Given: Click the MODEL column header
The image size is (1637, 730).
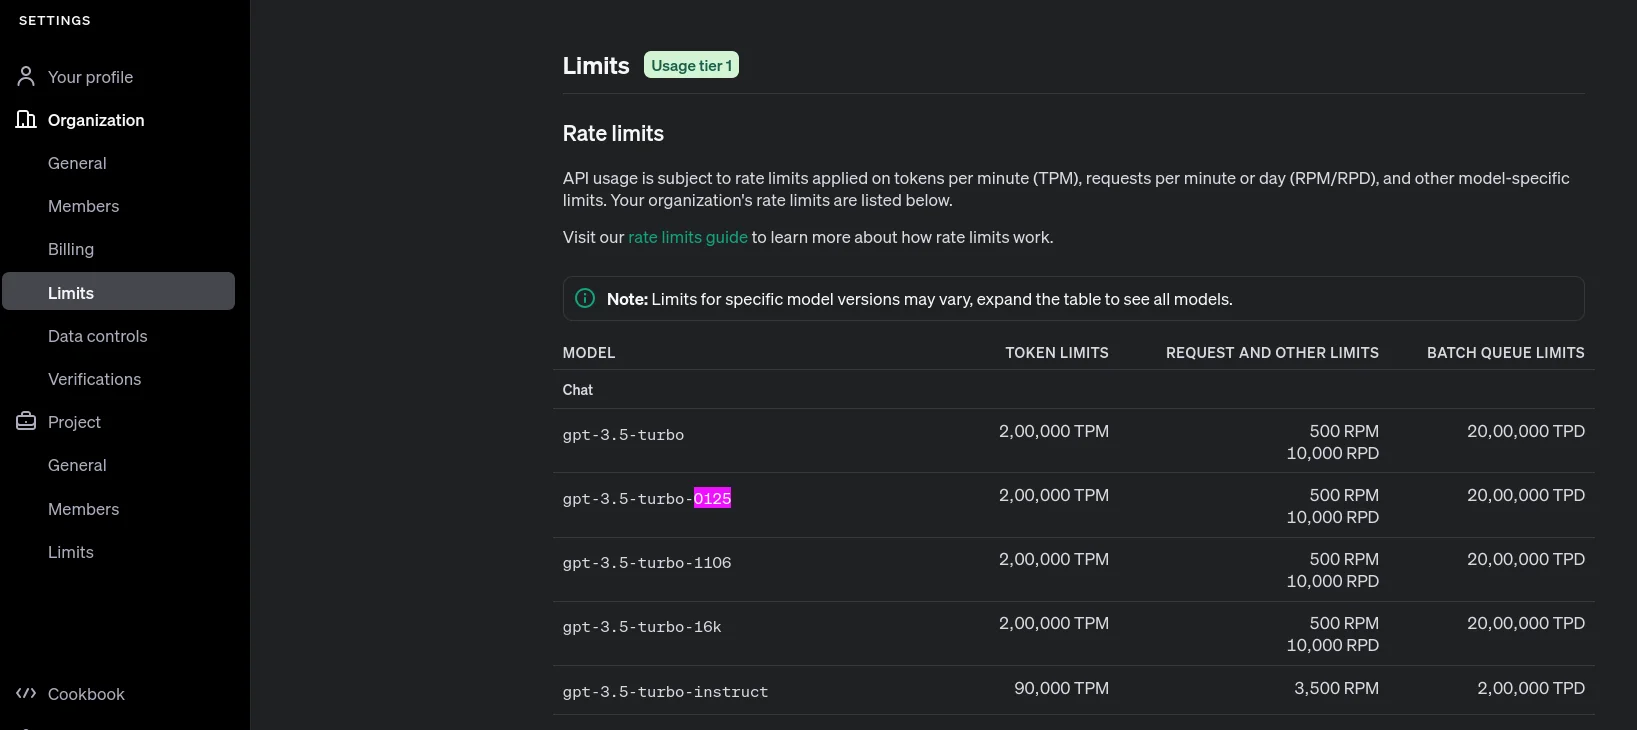Looking at the screenshot, I should (589, 353).
